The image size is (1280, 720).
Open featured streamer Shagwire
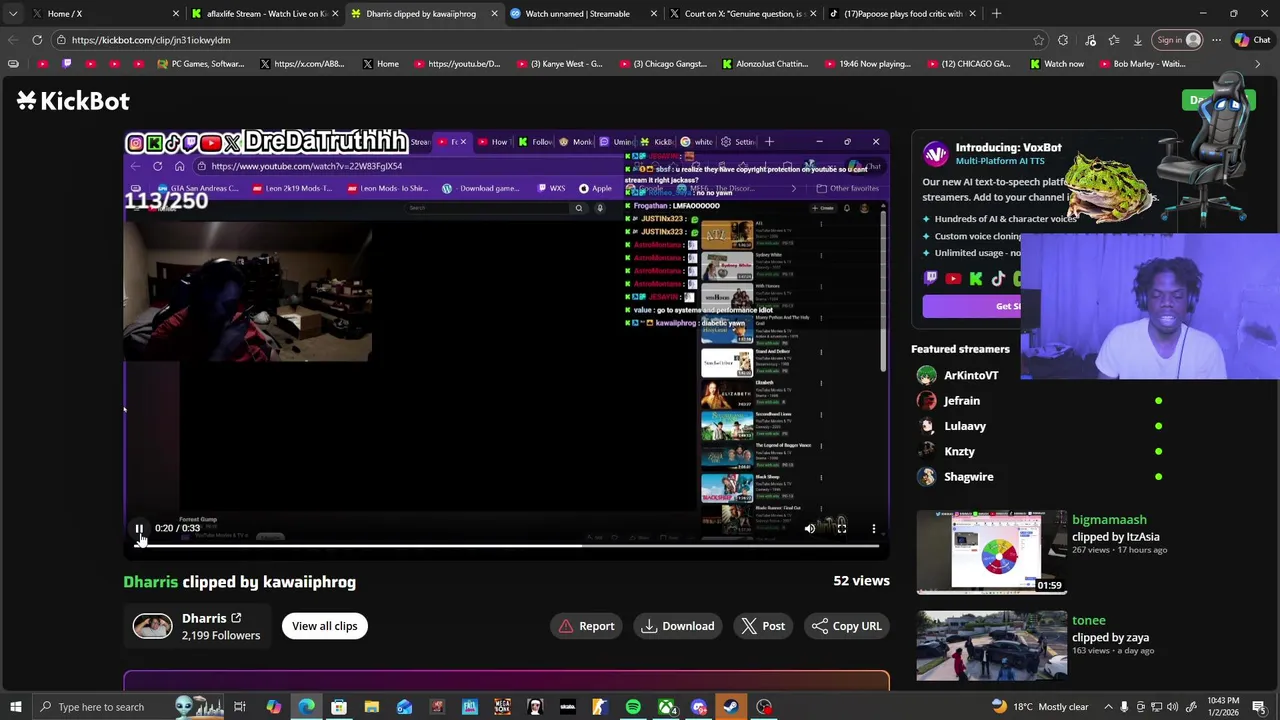point(969,477)
